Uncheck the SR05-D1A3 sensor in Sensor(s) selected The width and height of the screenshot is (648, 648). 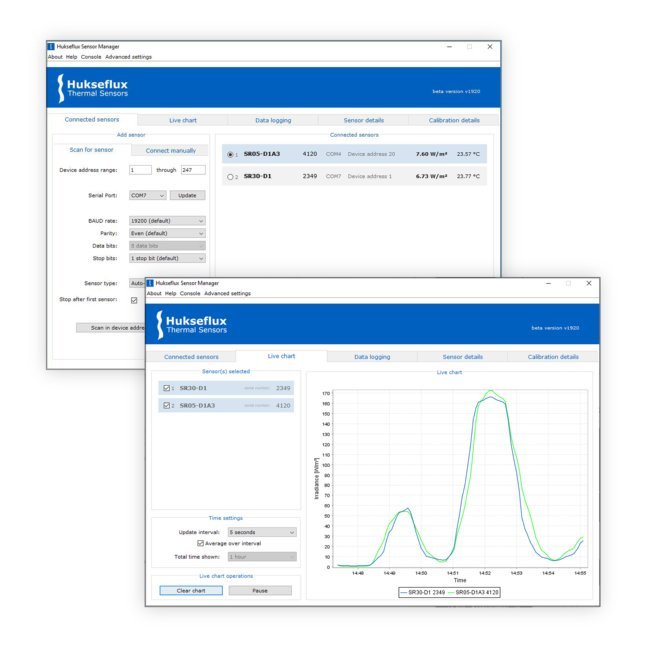point(167,405)
